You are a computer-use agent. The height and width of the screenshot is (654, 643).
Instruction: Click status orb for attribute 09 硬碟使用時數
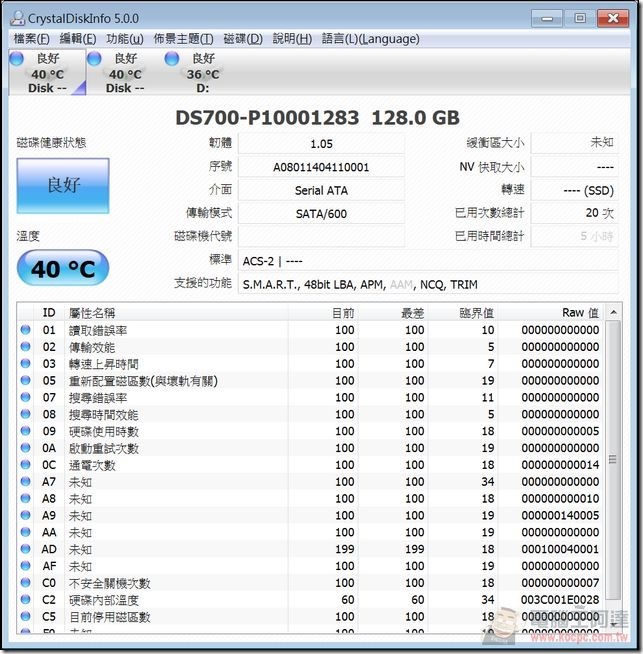[25, 430]
